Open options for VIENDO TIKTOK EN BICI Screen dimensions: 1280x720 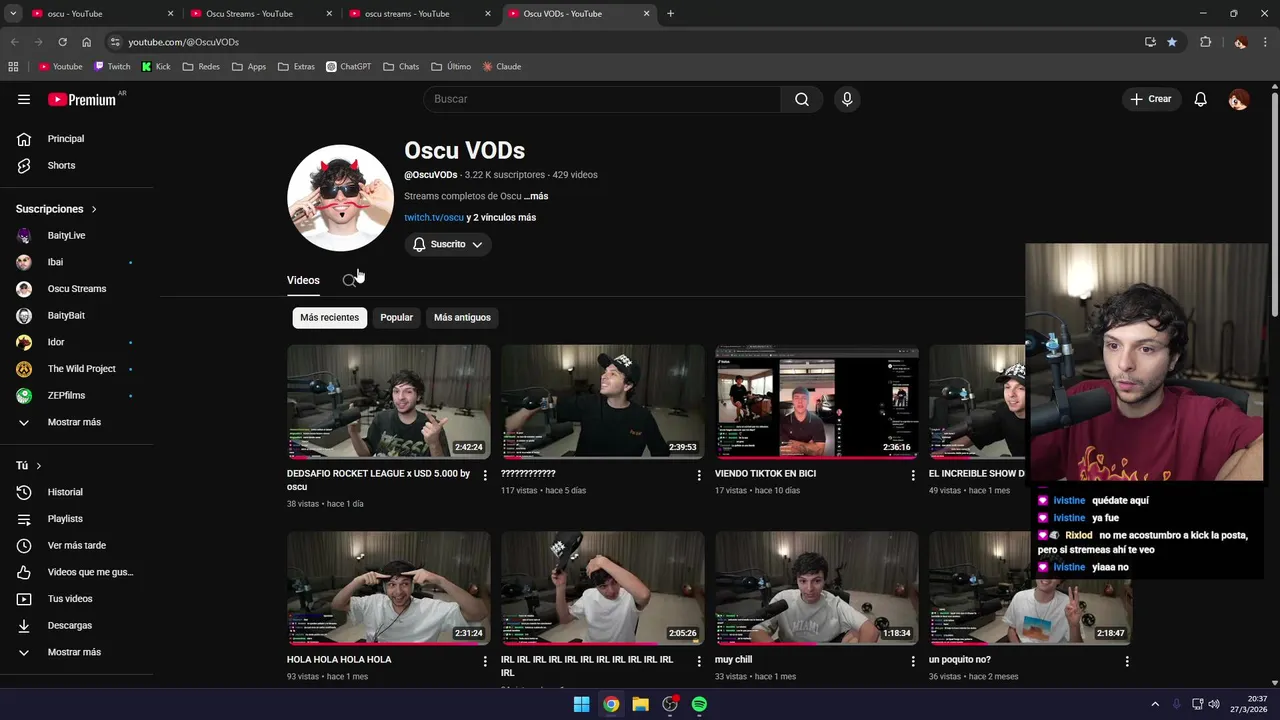[913, 475]
